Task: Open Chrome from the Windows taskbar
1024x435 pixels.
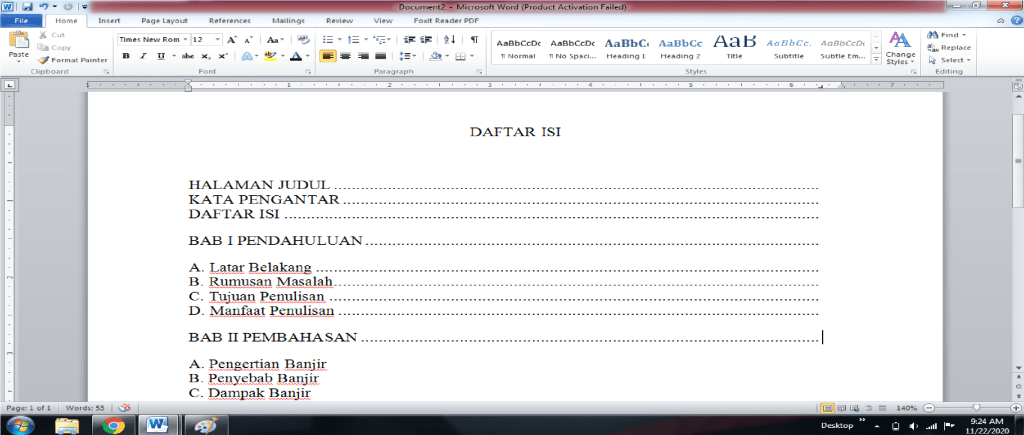Action: [x=113, y=424]
